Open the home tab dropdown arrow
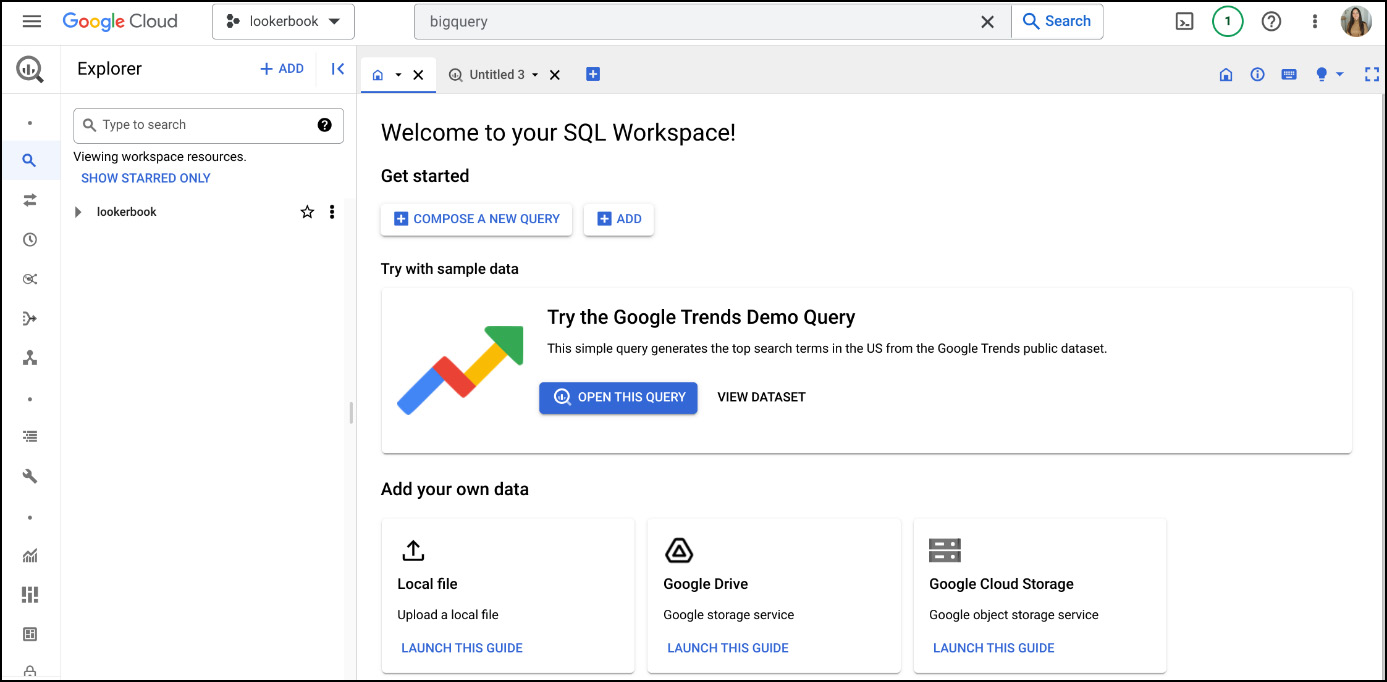The height and width of the screenshot is (682, 1387). tap(398, 75)
